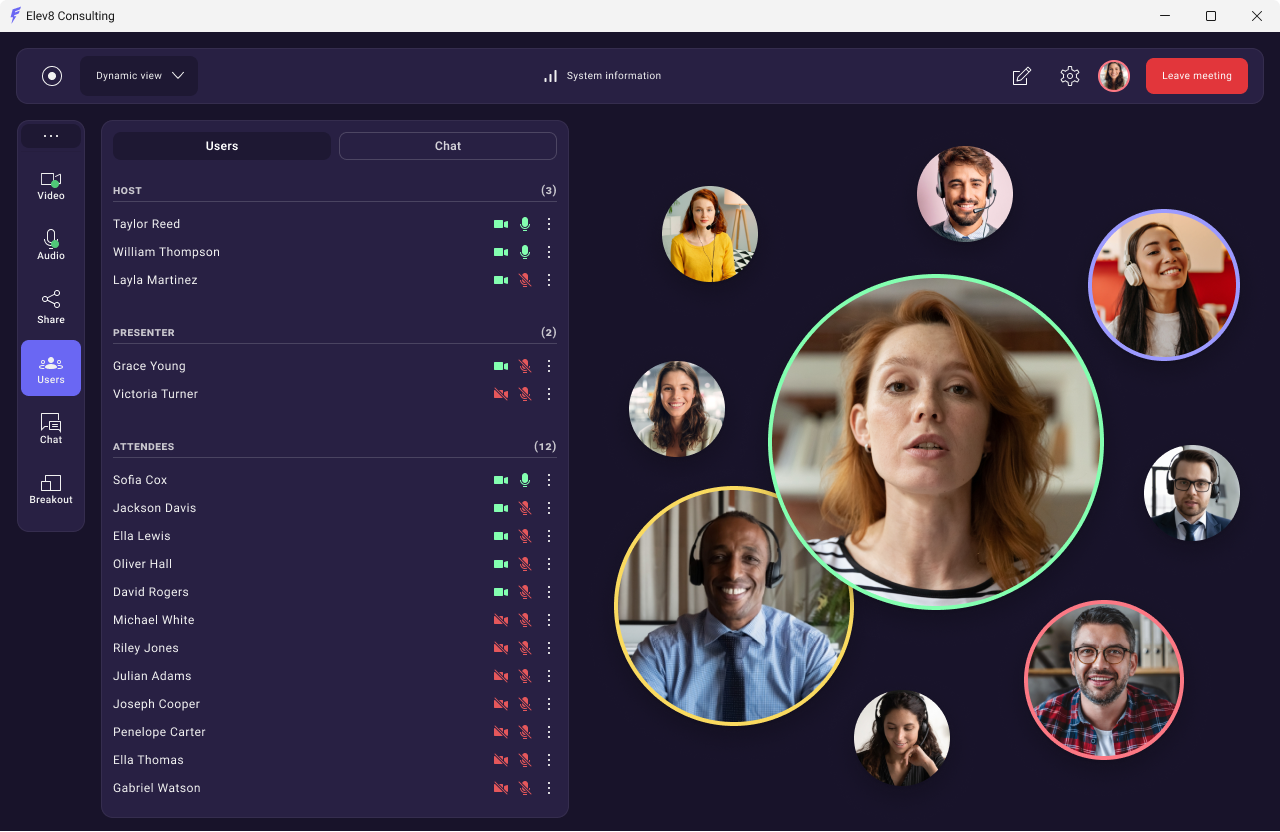Click the Leave meeting button
This screenshot has height=832, width=1280.
point(1196,76)
